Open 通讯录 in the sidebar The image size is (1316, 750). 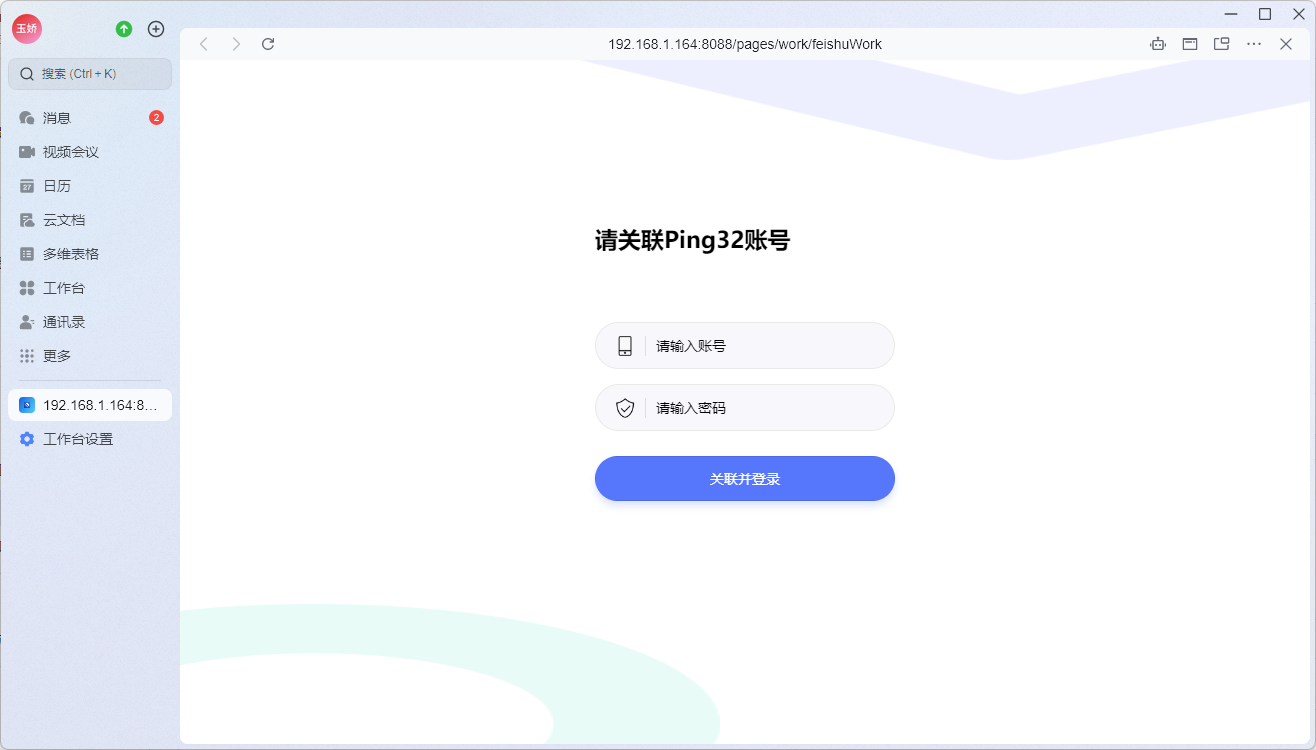90,322
